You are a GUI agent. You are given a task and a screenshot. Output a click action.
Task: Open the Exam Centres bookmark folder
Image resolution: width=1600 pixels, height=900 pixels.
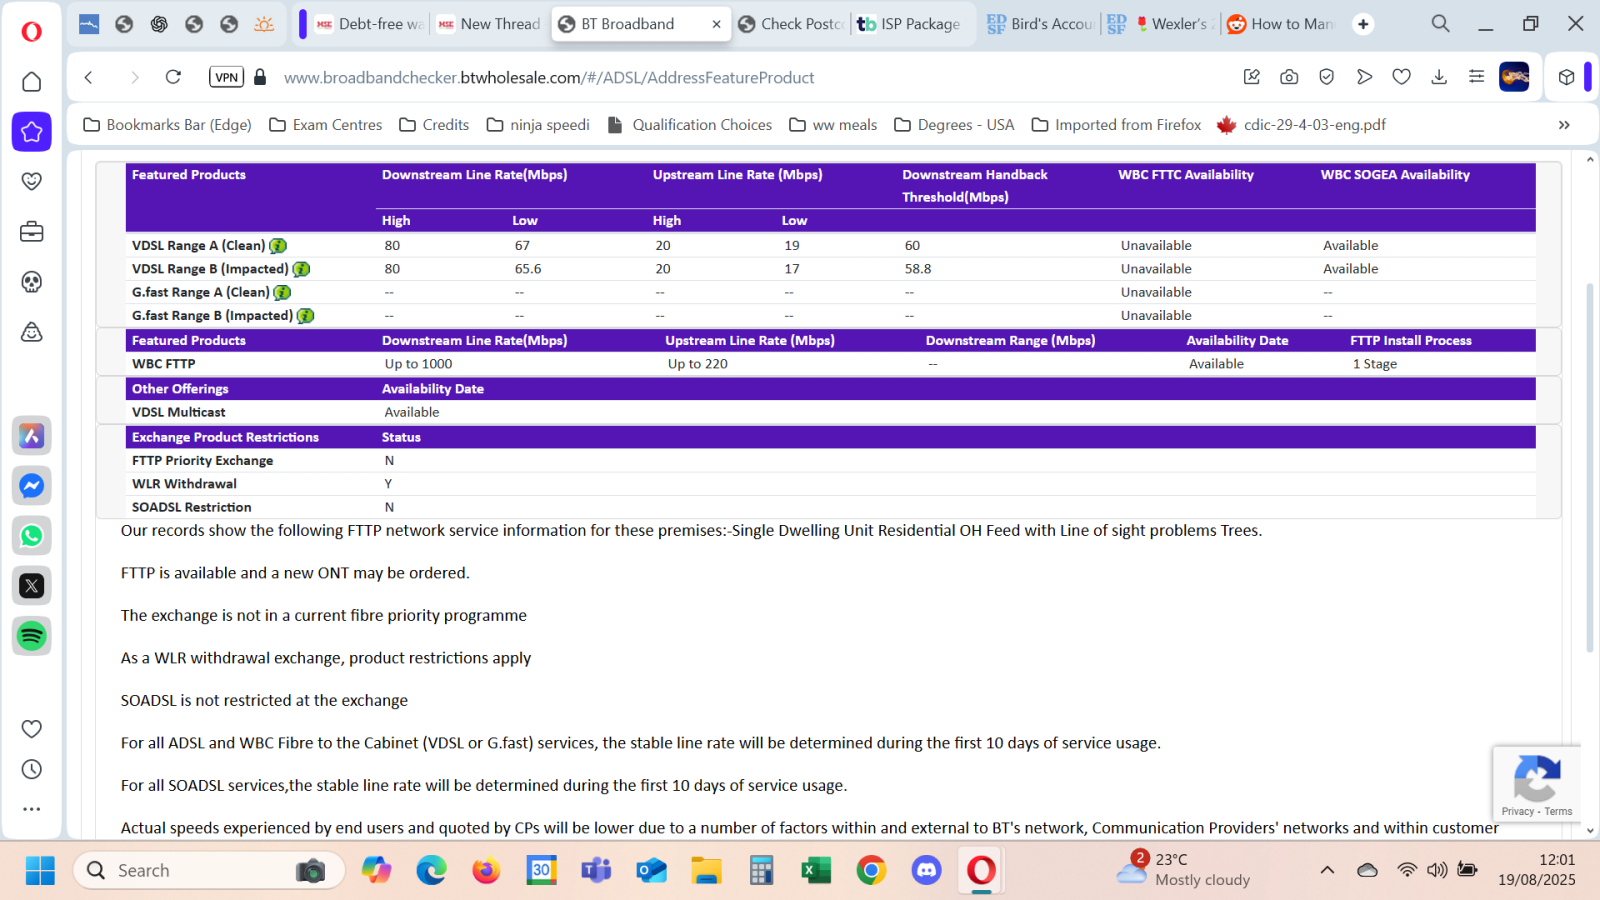pos(325,125)
